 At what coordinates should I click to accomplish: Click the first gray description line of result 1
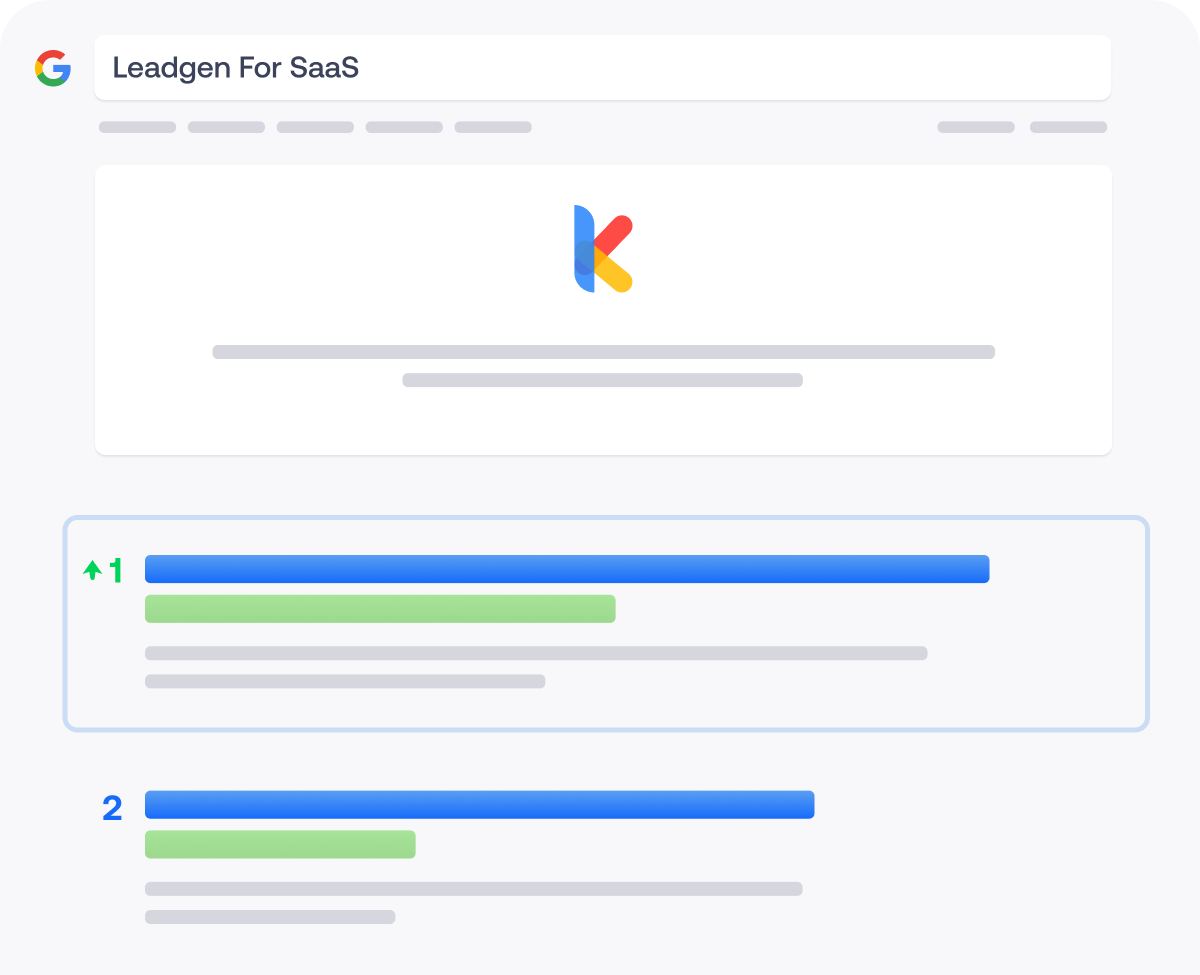click(536, 653)
